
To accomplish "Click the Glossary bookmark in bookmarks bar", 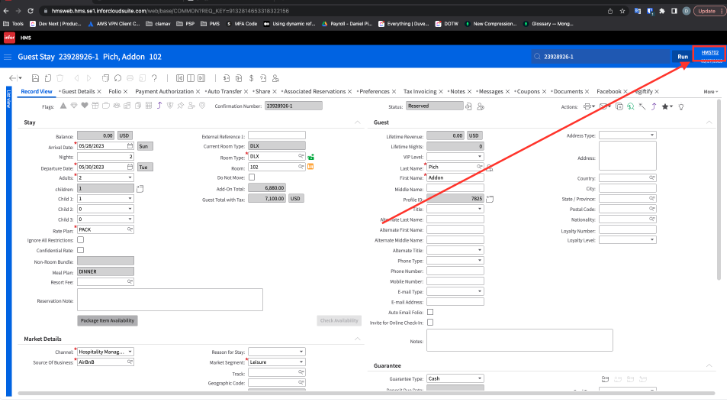I will pyautogui.click(x=548, y=24).
